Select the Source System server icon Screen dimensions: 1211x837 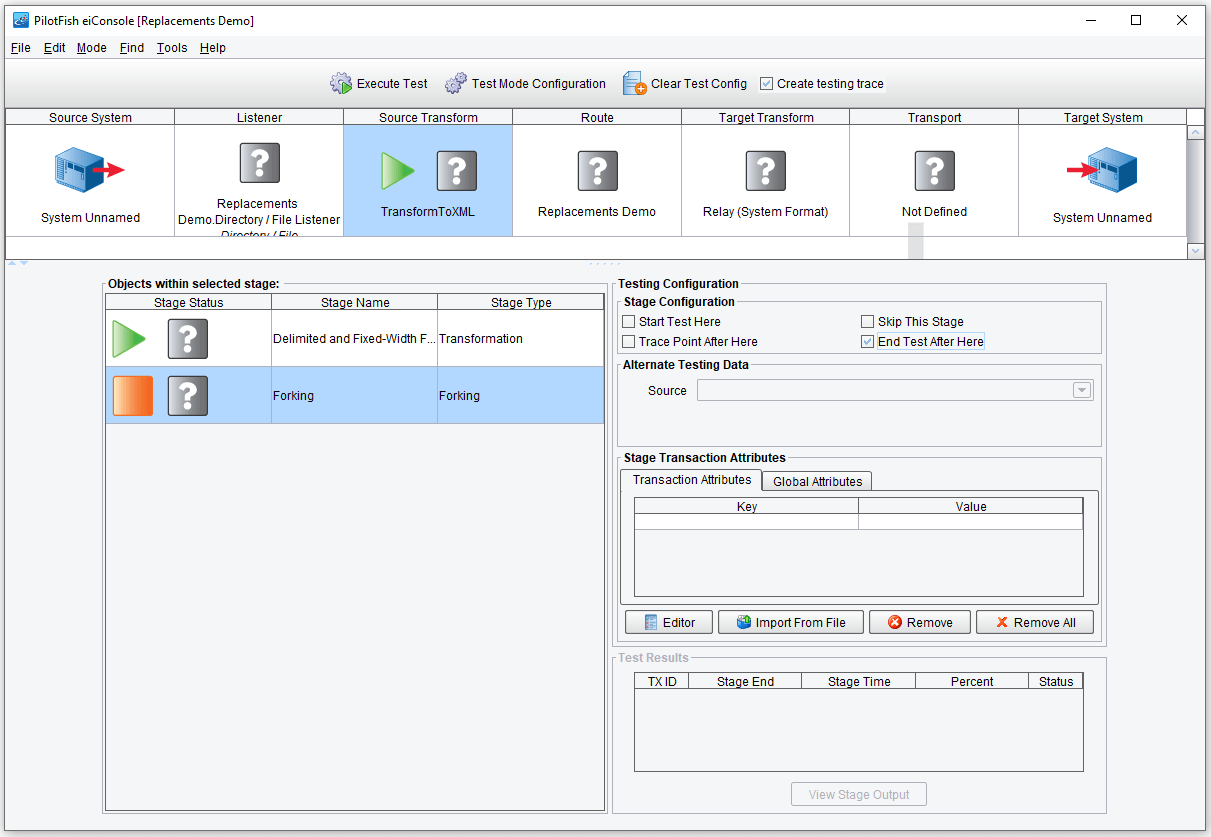(x=90, y=170)
